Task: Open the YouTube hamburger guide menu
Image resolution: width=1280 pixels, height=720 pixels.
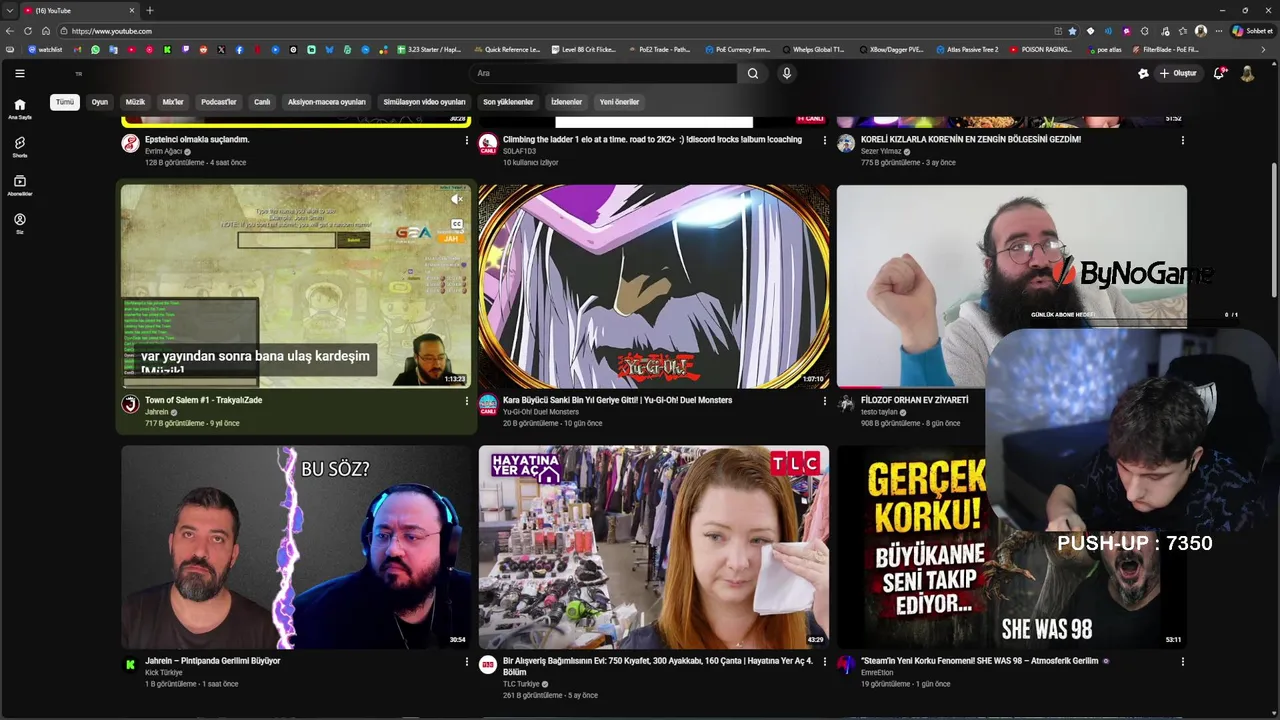Action: click(19, 73)
